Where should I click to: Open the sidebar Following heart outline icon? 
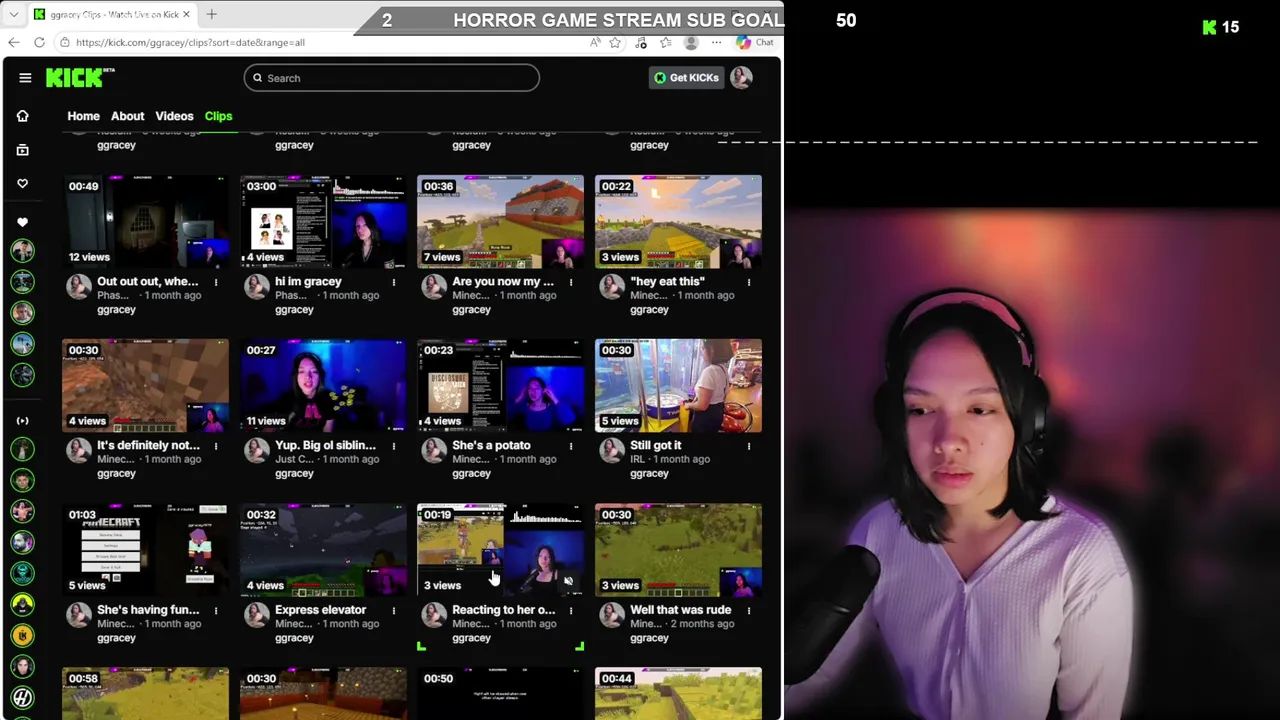[x=22, y=183]
